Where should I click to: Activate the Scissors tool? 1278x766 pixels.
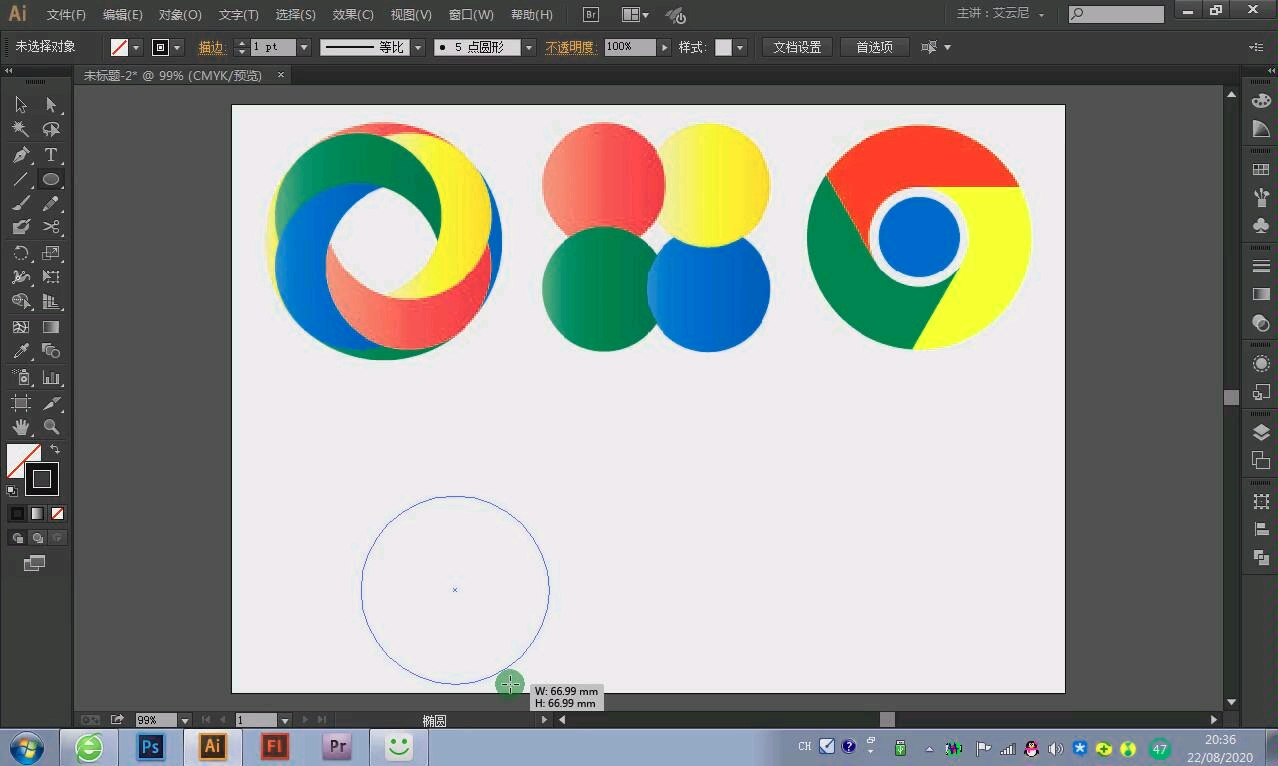pyautogui.click(x=51, y=228)
